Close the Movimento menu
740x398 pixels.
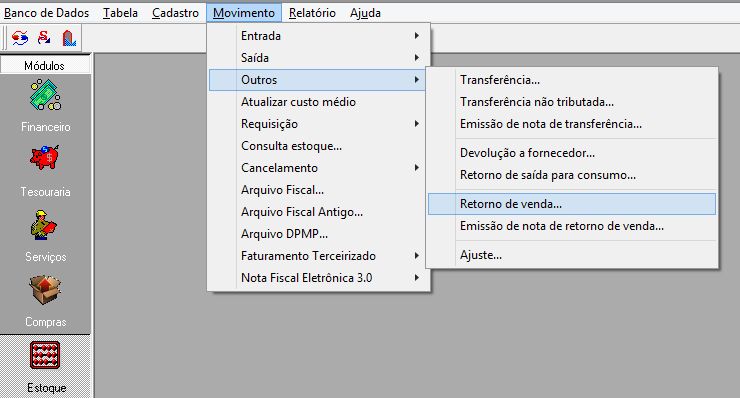point(244,13)
